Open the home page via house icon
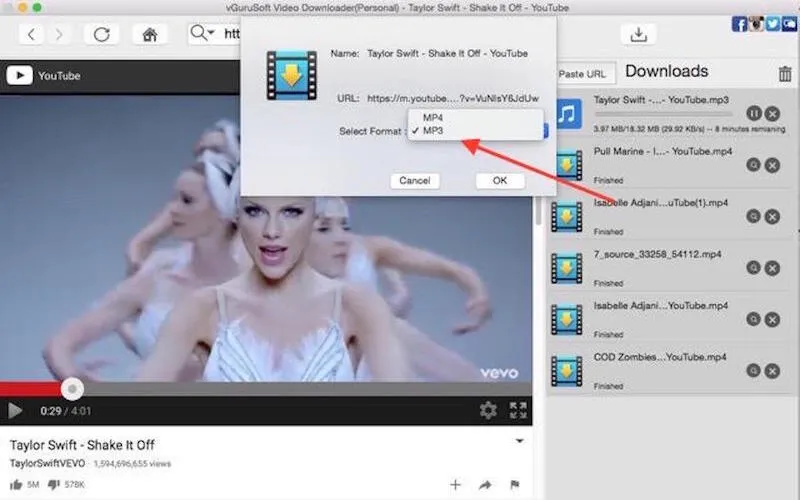This screenshot has height=500, width=800. click(x=149, y=35)
